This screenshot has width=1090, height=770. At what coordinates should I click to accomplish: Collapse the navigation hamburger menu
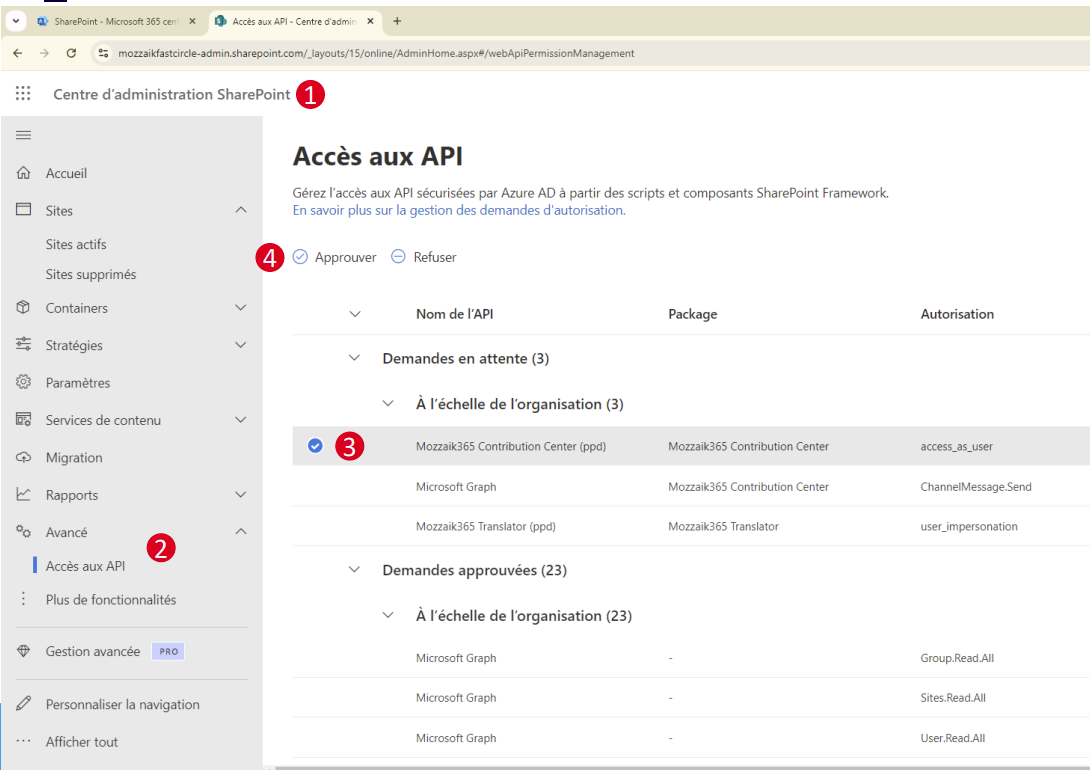pos(23,135)
